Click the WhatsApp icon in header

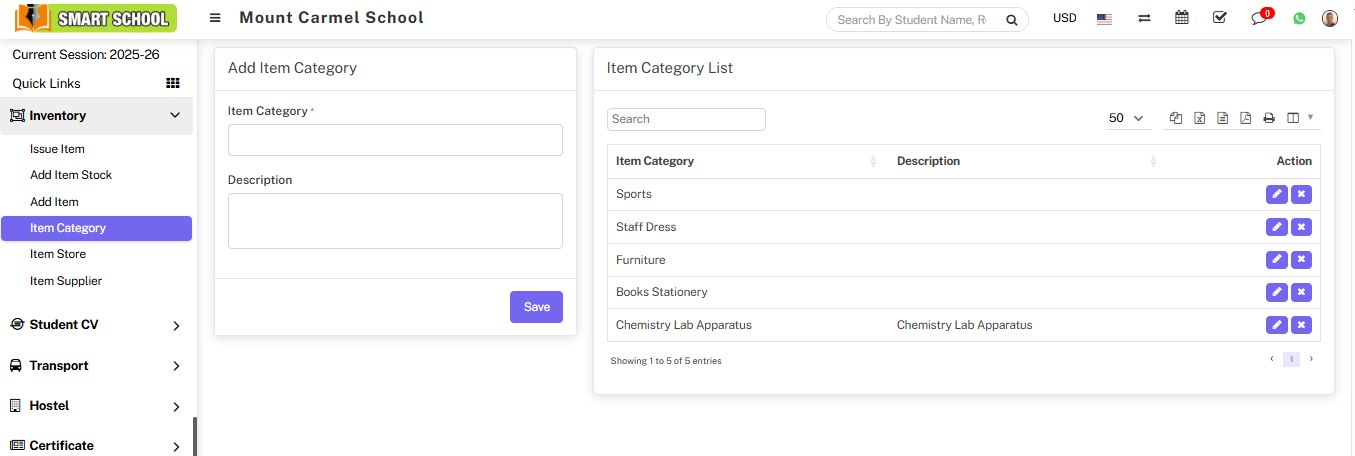point(1299,18)
